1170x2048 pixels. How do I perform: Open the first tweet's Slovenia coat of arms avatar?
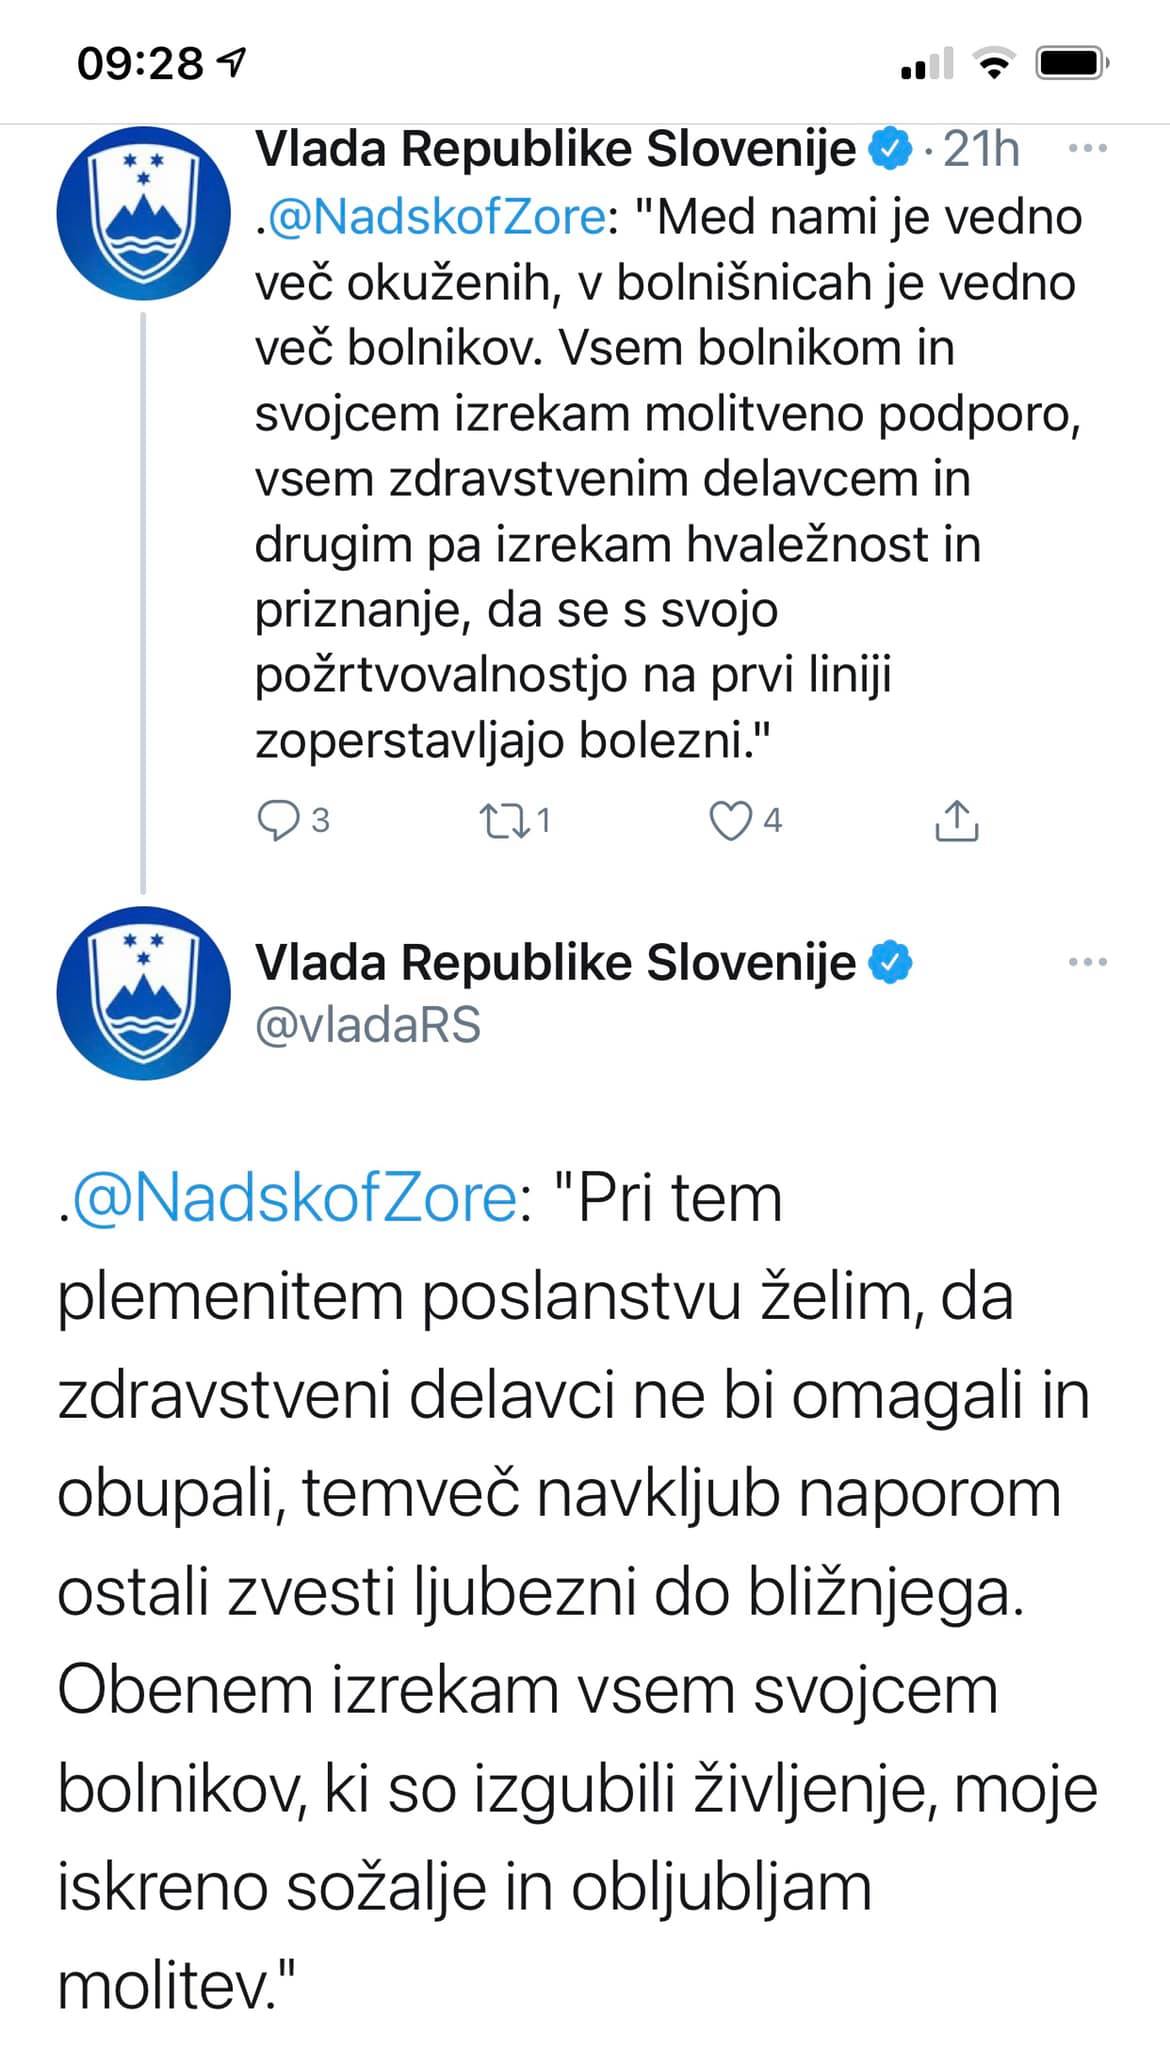pyautogui.click(x=143, y=213)
